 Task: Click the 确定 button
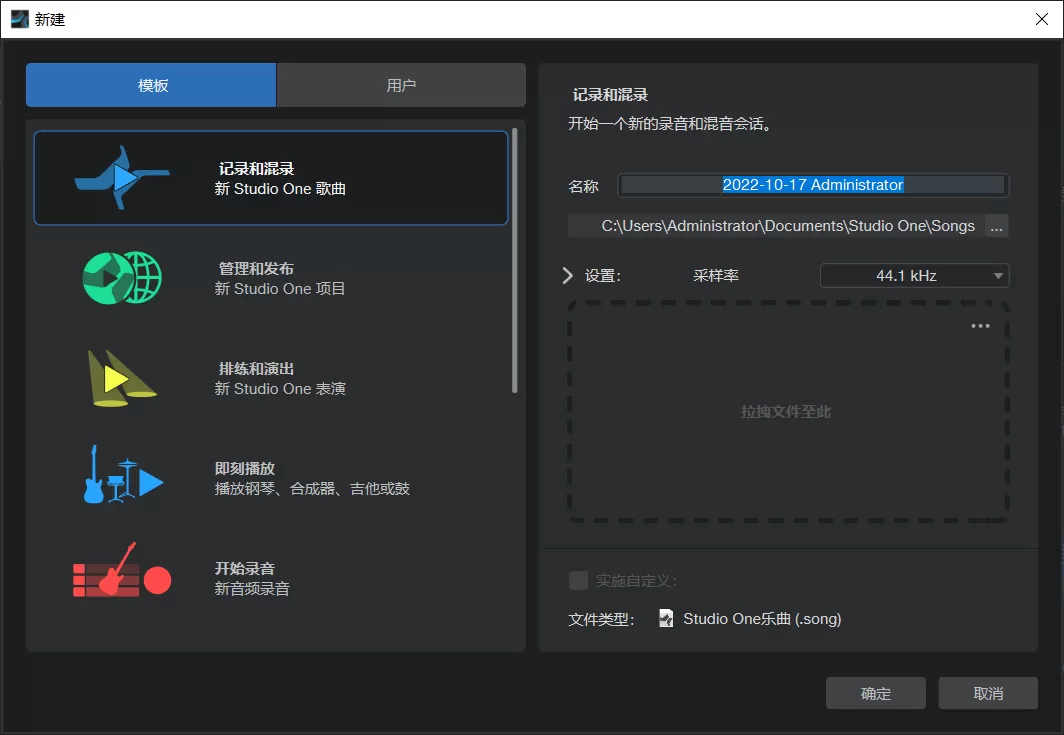(875, 693)
